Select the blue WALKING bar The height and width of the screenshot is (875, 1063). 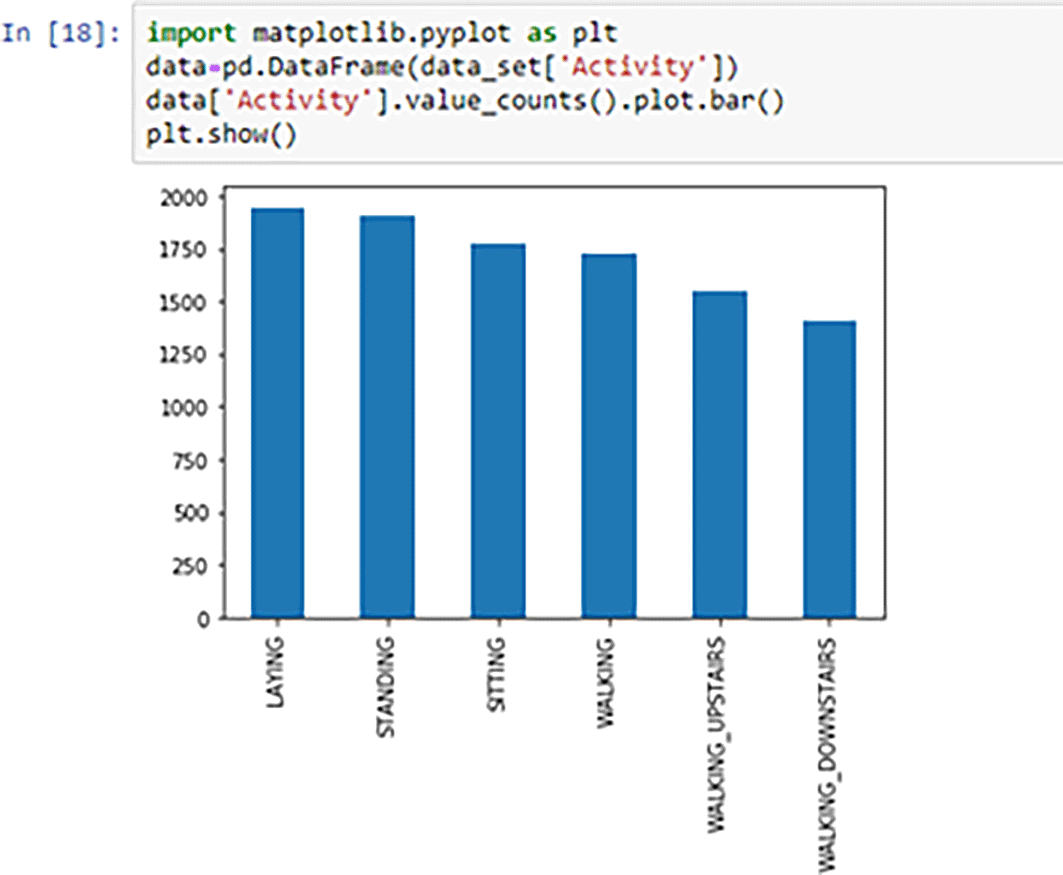(x=608, y=436)
